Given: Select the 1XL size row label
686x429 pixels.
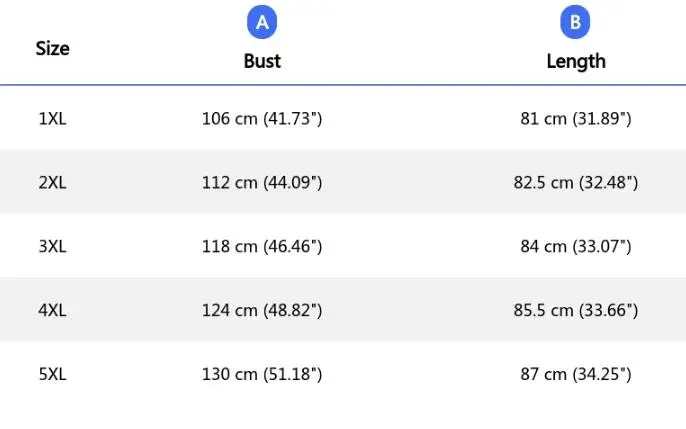Looking at the screenshot, I should click(x=52, y=119).
